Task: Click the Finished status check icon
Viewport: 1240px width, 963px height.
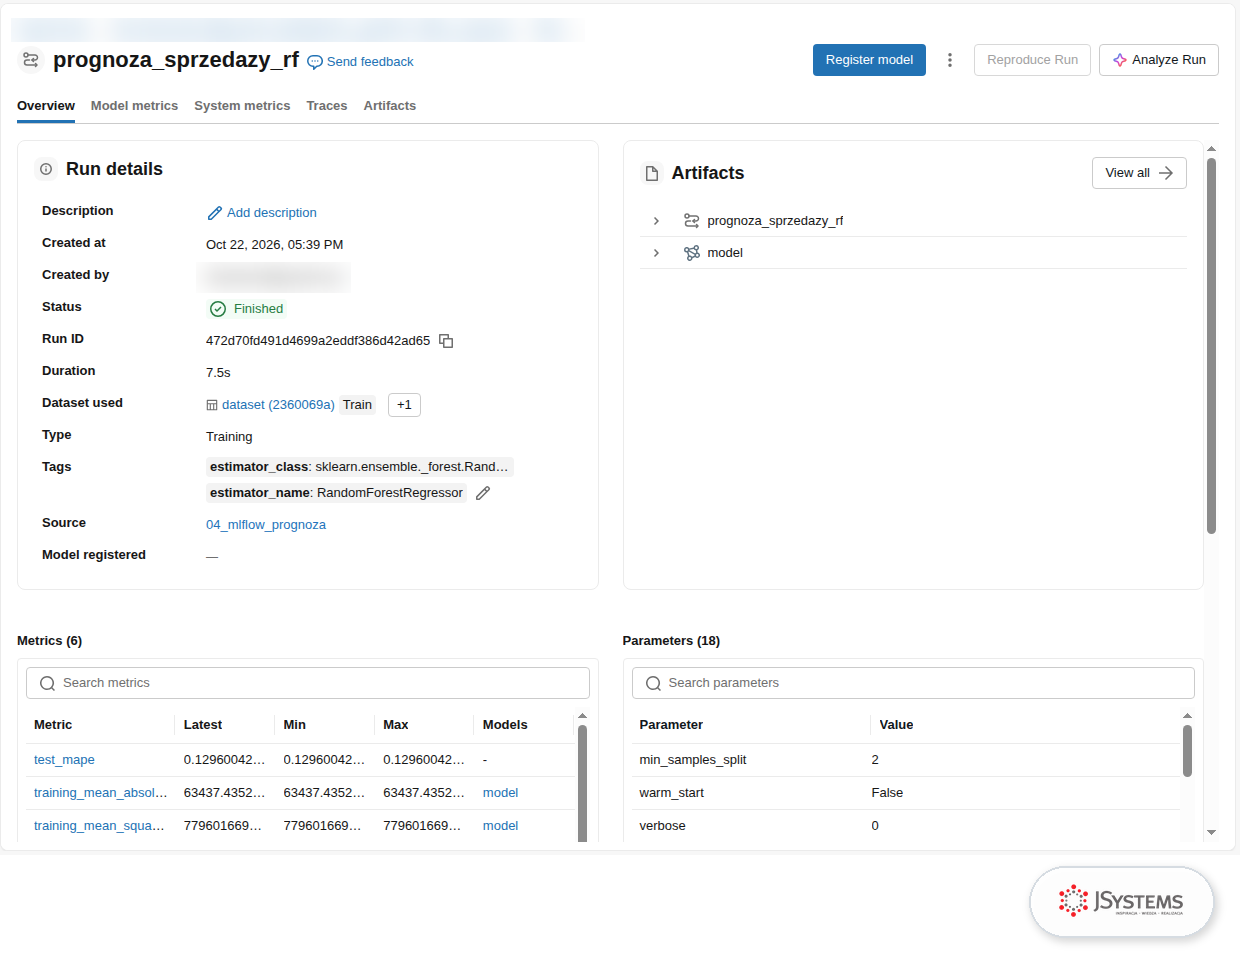Action: click(218, 309)
